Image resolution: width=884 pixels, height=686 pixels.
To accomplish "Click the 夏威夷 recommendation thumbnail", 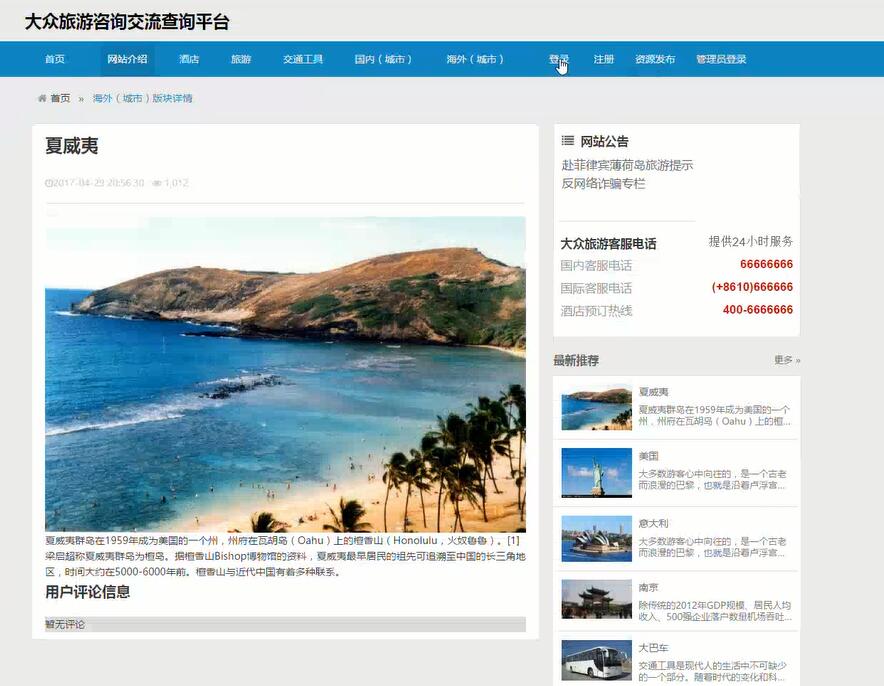I will pyautogui.click(x=596, y=408).
